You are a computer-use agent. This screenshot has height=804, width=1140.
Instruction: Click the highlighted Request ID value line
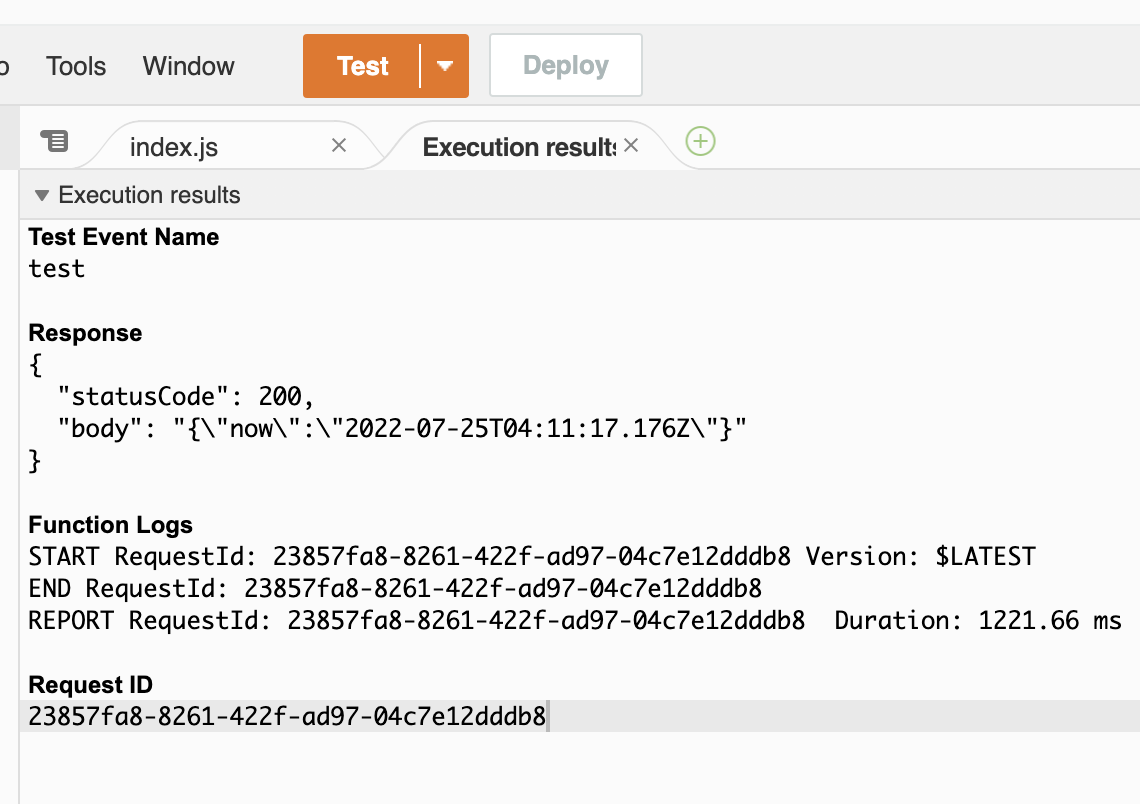pos(287,716)
